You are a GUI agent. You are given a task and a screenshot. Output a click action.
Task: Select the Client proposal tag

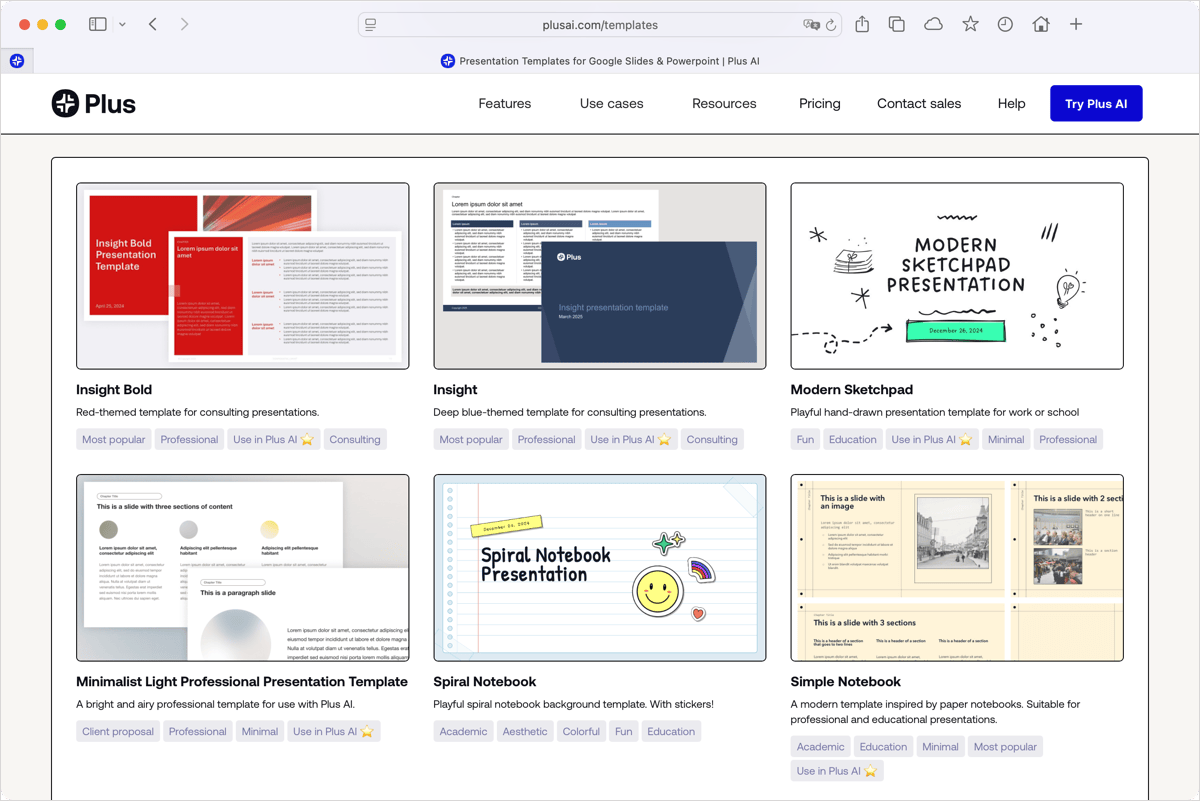point(118,731)
